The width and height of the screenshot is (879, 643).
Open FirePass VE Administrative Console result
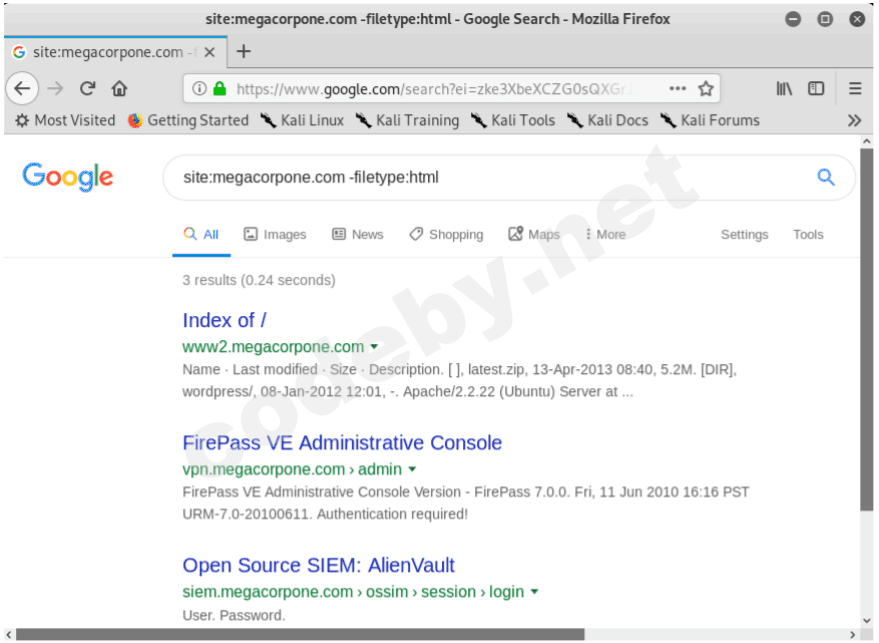[342, 442]
